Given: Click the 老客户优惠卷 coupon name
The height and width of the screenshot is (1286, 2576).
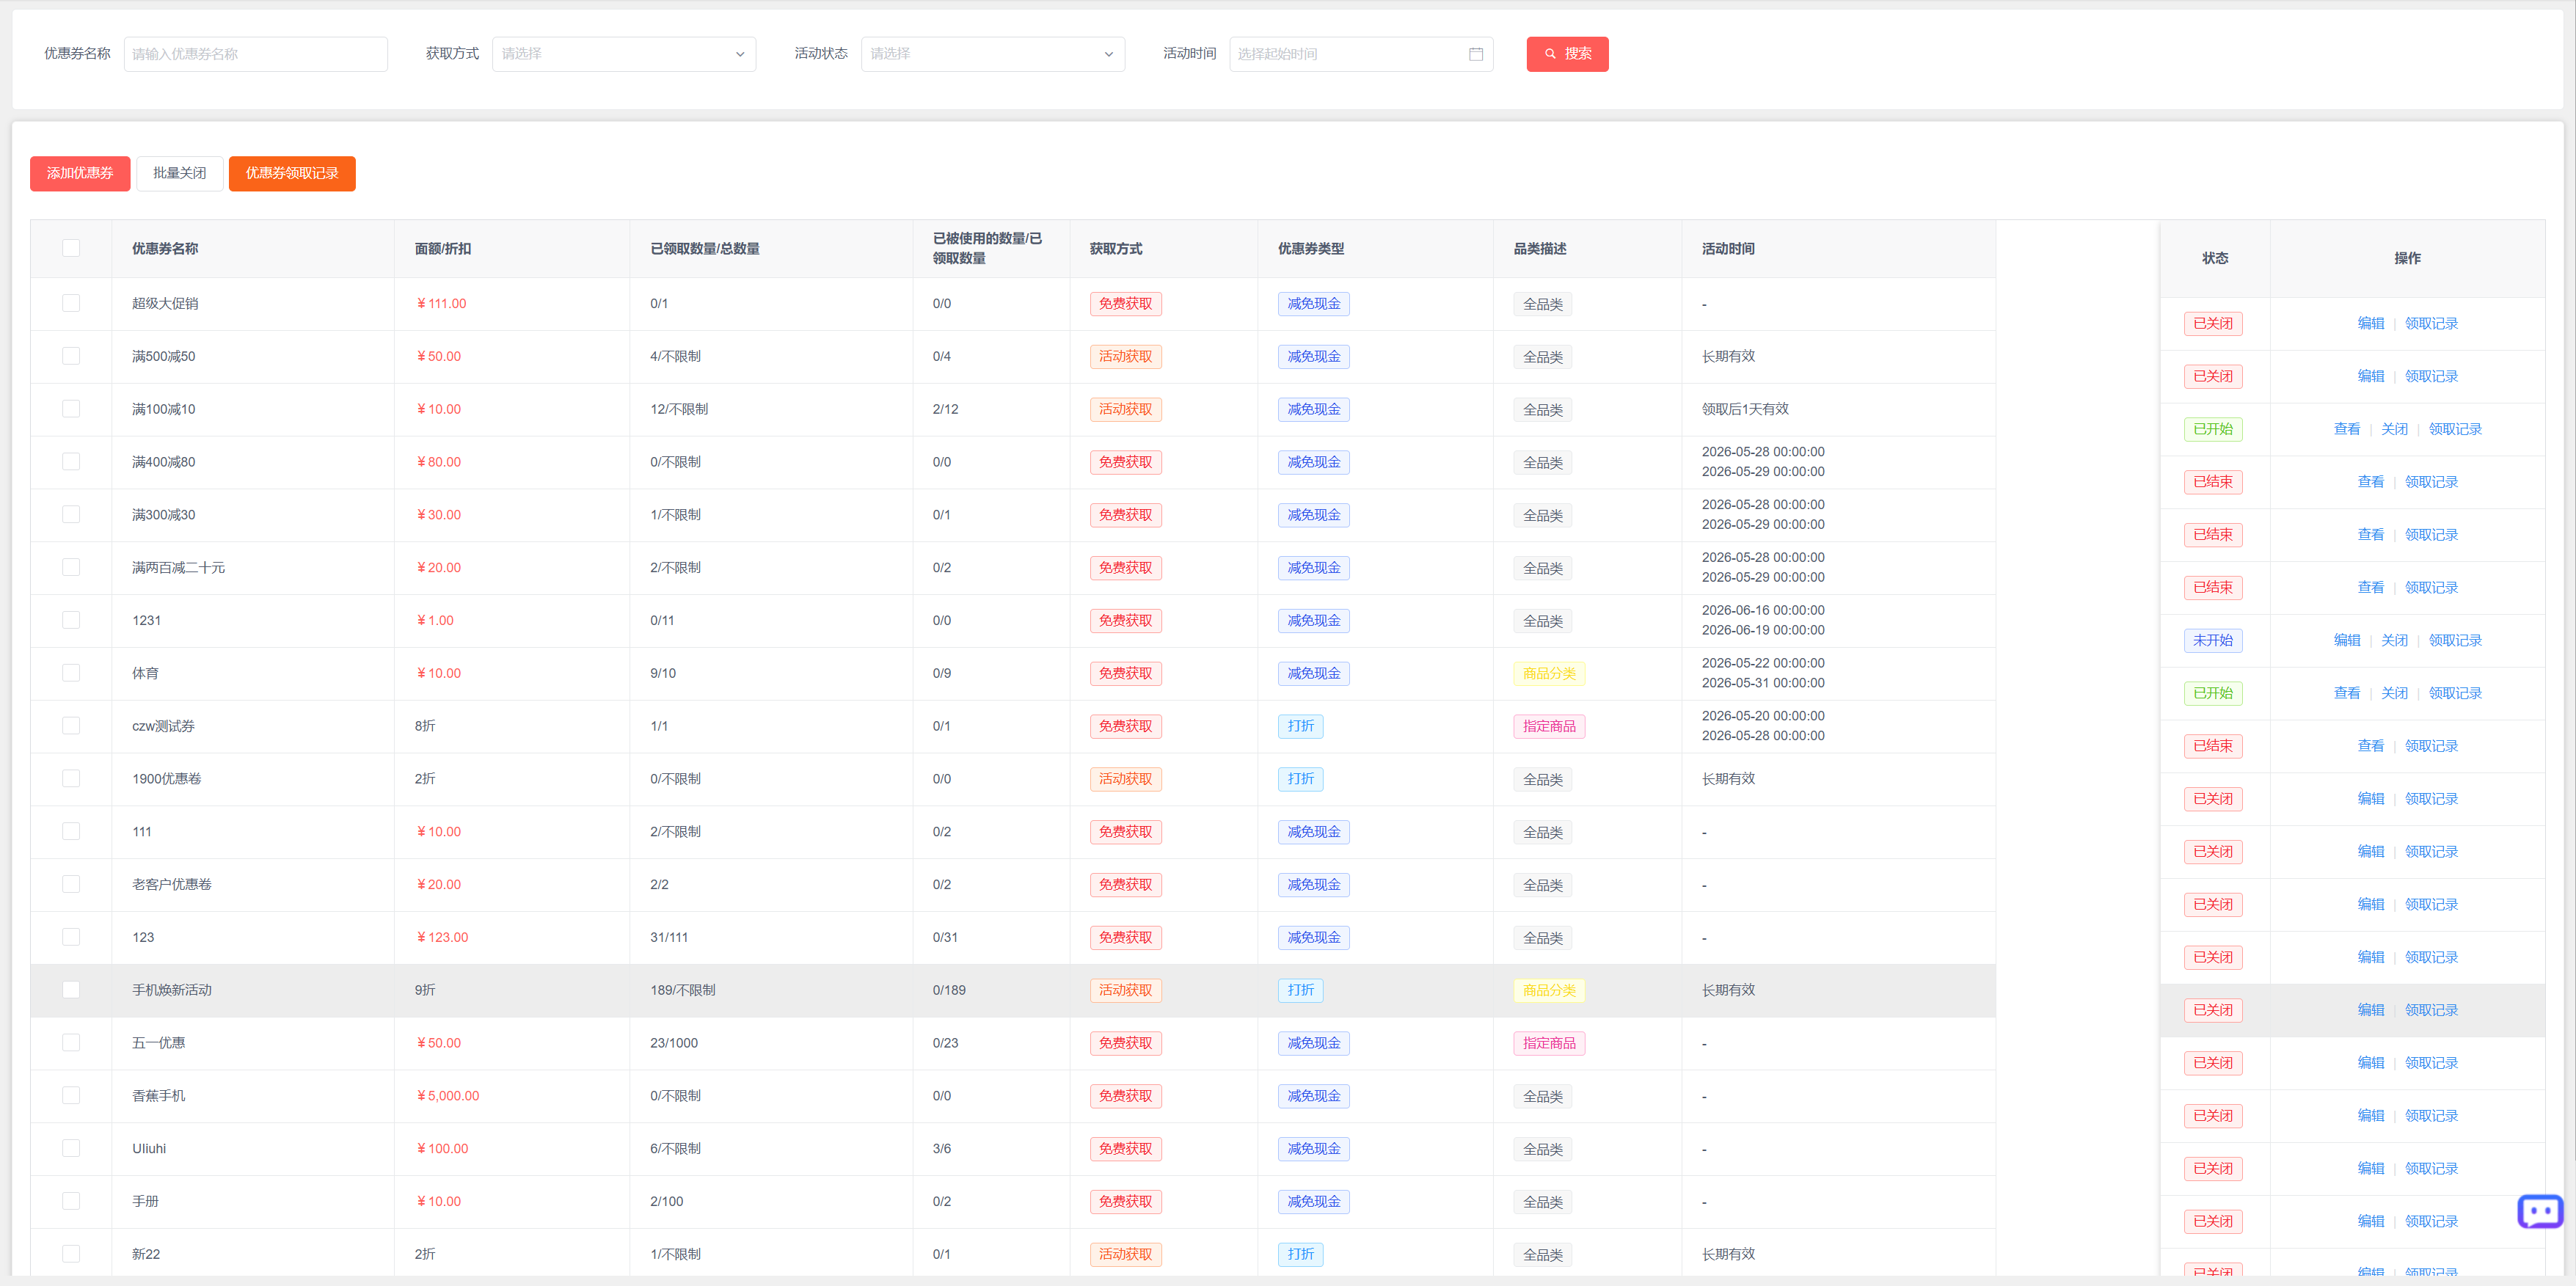Looking at the screenshot, I should (x=172, y=884).
